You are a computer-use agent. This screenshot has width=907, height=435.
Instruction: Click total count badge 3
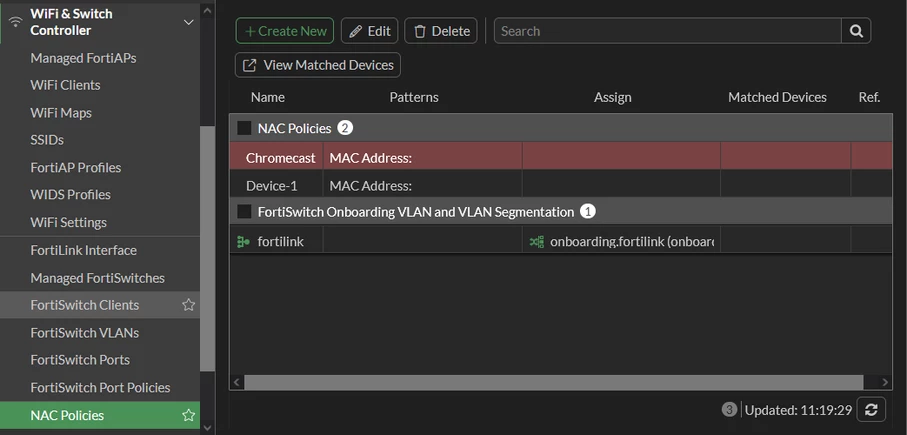pos(729,410)
